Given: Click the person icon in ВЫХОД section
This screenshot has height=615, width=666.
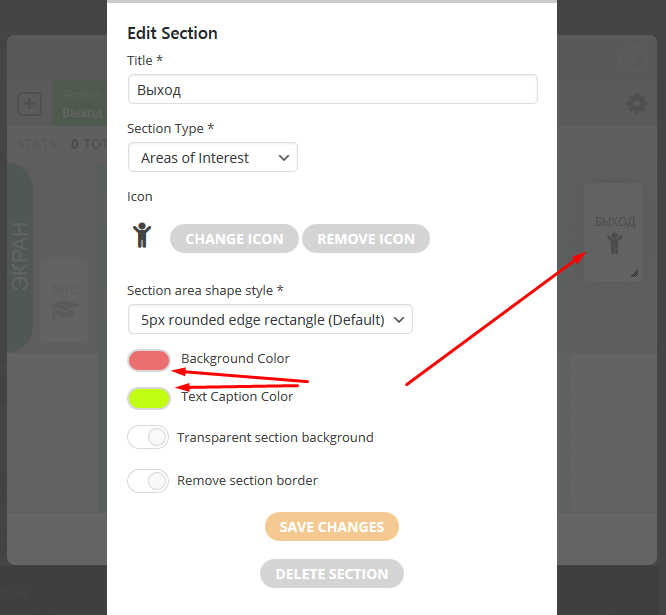Looking at the screenshot, I should 614,243.
